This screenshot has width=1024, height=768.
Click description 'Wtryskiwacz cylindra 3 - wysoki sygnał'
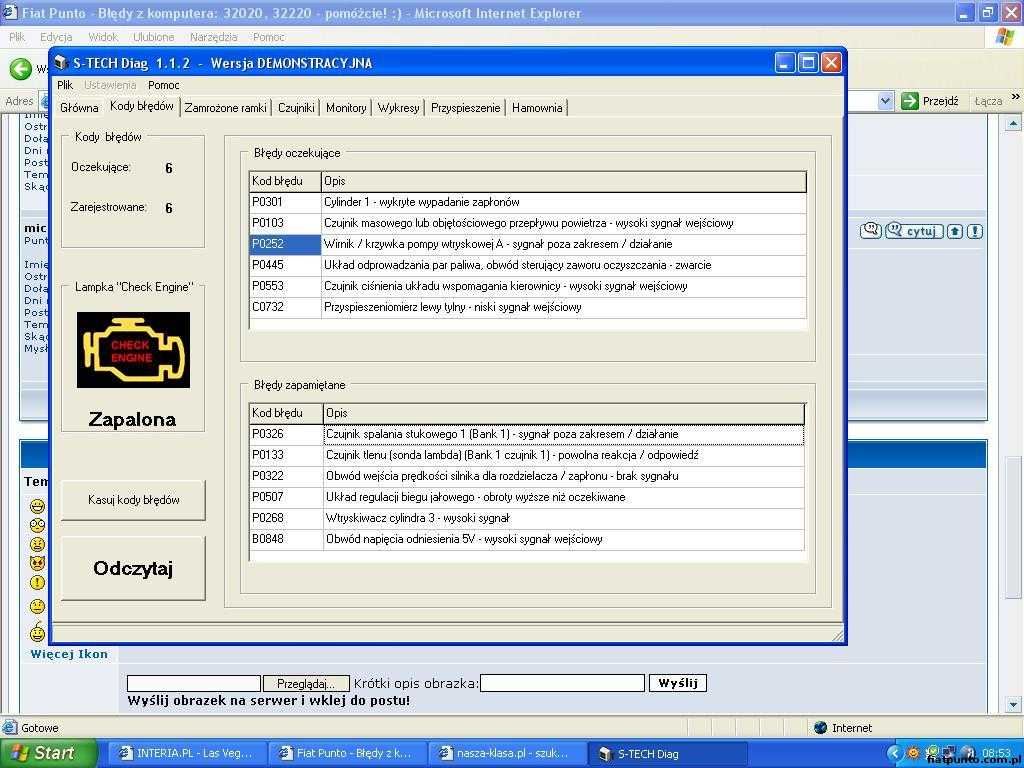tap(418, 518)
